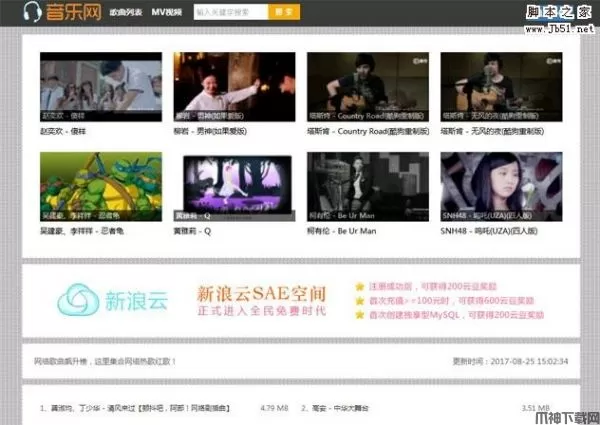Click the headphones logo icon
600x425 pixels.
(32, 11)
